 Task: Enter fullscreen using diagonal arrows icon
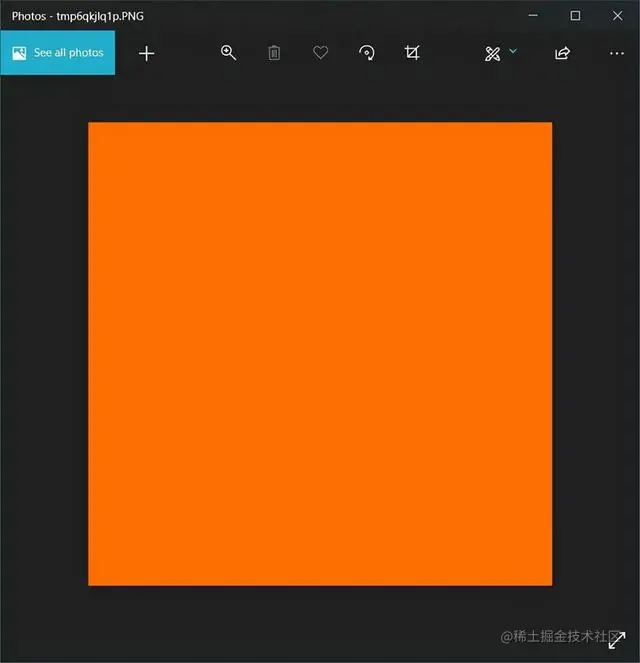(x=617, y=640)
